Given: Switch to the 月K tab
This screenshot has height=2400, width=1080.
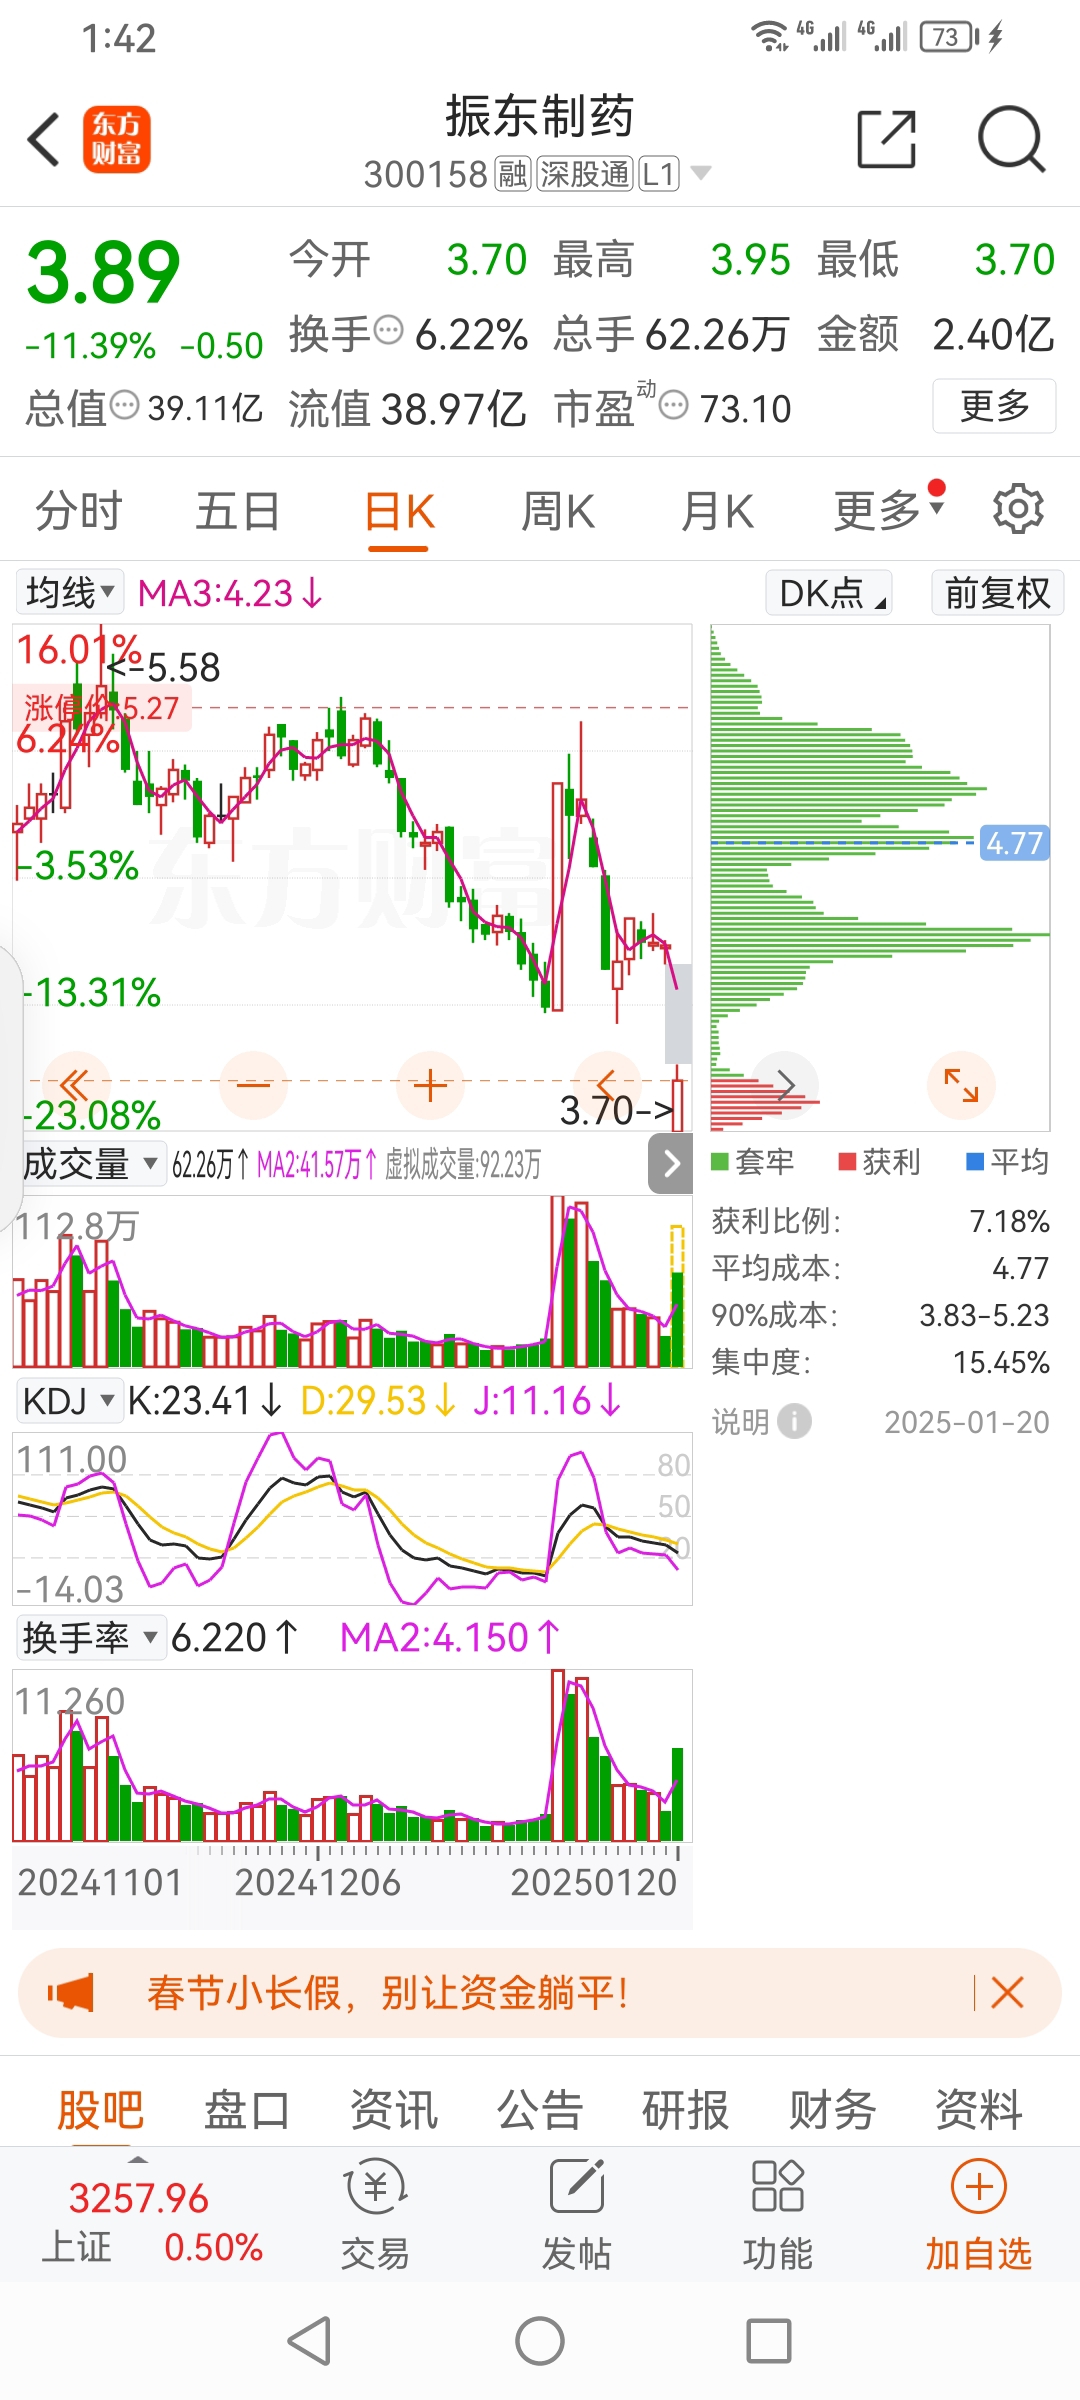Looking at the screenshot, I should pos(717,511).
